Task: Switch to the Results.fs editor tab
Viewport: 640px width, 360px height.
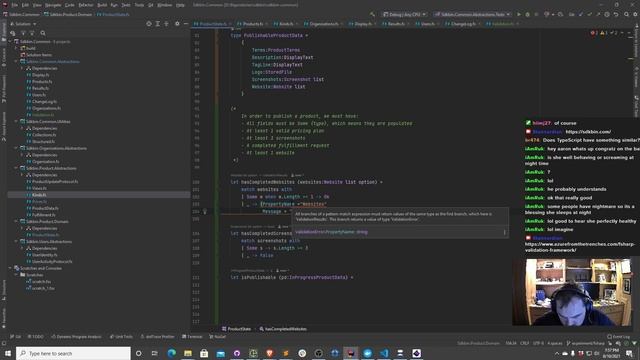Action: click(x=395, y=24)
